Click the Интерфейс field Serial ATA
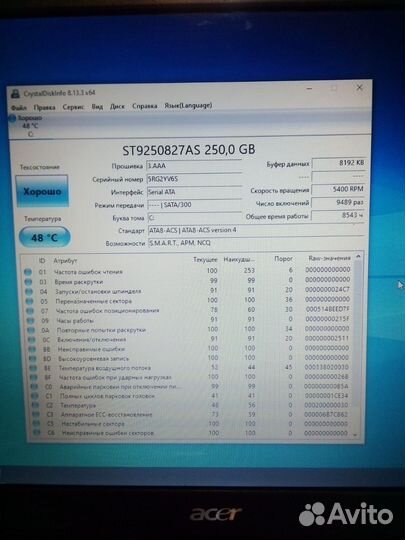The height and width of the screenshot is (540, 405). point(194,192)
